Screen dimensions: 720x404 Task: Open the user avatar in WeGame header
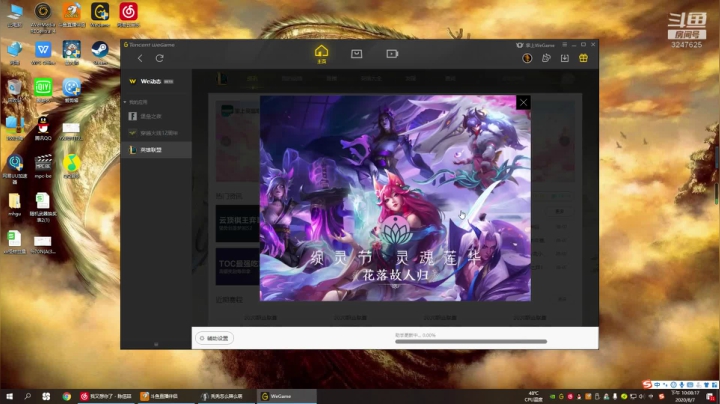coord(527,58)
